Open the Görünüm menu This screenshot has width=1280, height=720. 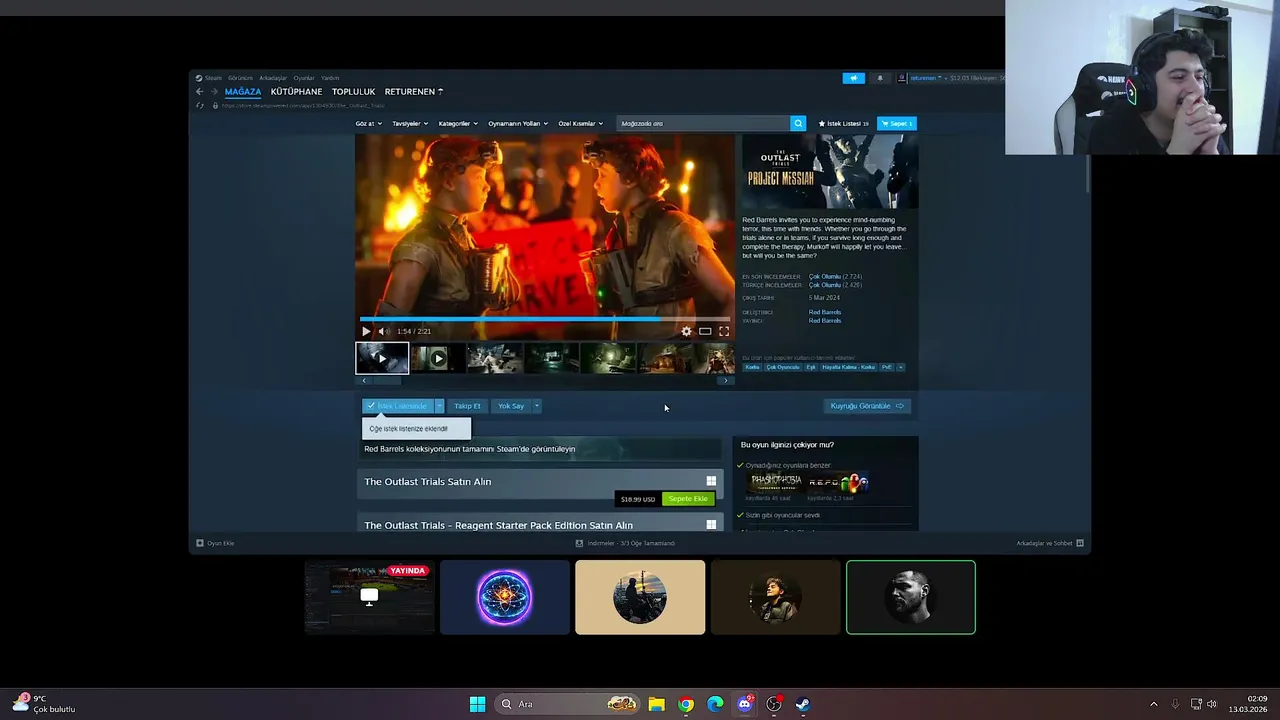240,78
